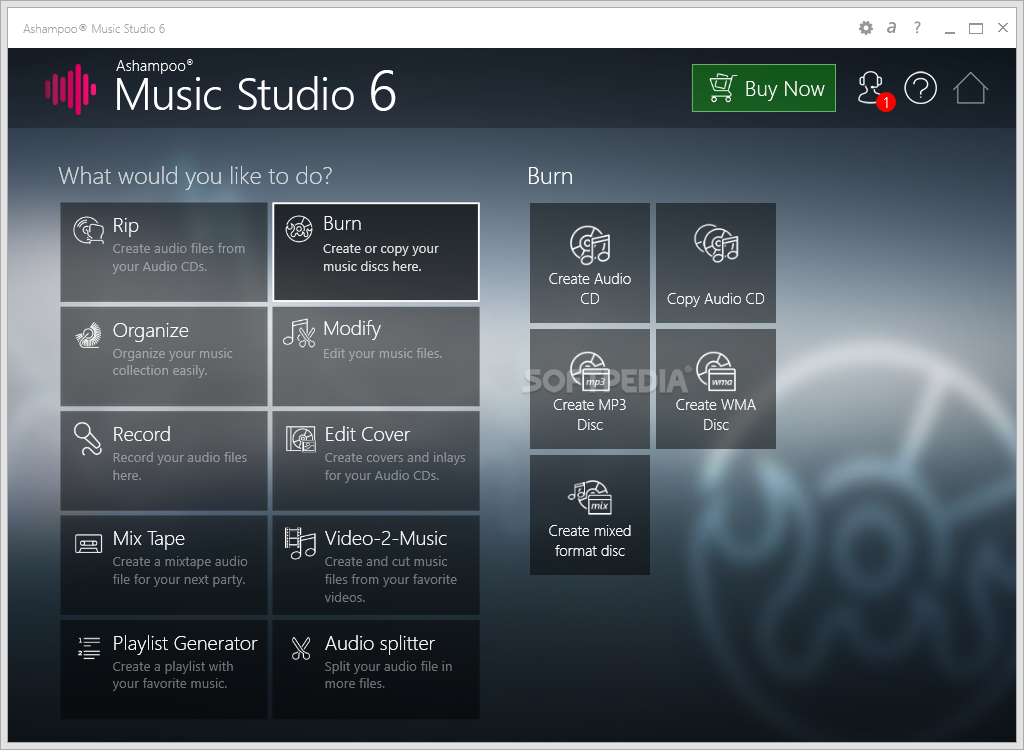The width and height of the screenshot is (1024, 750).
Task: Click the Mix Tape title text
Action: pos(149,538)
